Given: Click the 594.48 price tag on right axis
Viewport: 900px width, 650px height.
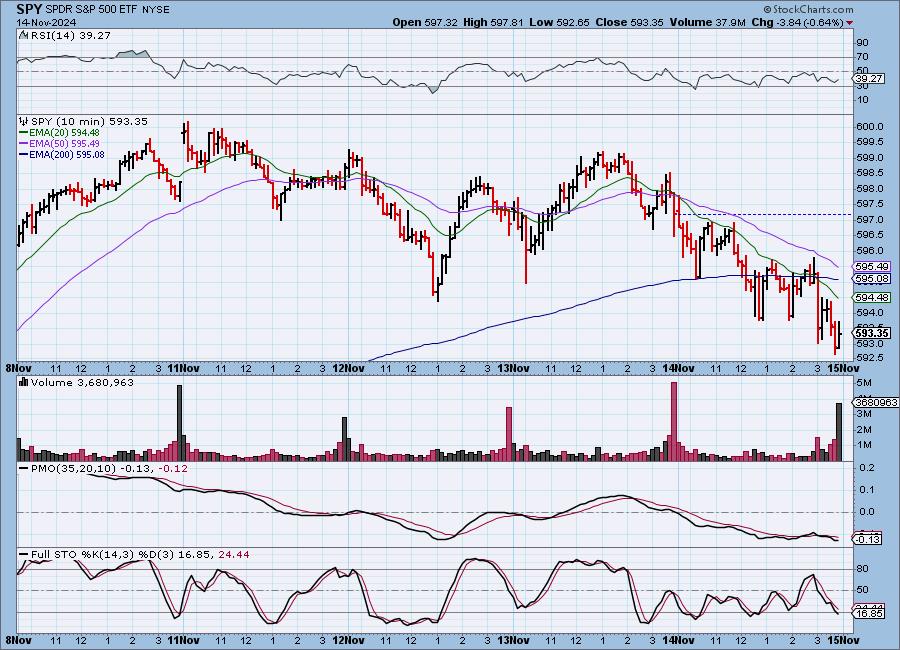Looking at the screenshot, I should tap(871, 297).
